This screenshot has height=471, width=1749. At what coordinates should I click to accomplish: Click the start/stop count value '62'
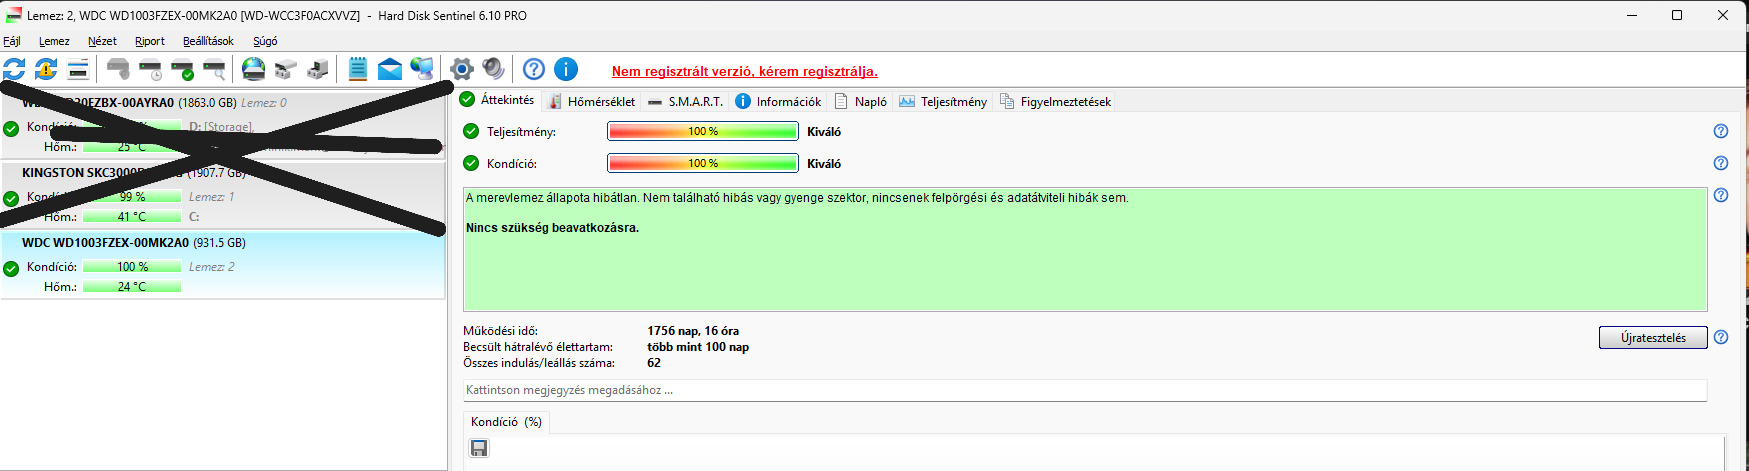pos(654,363)
